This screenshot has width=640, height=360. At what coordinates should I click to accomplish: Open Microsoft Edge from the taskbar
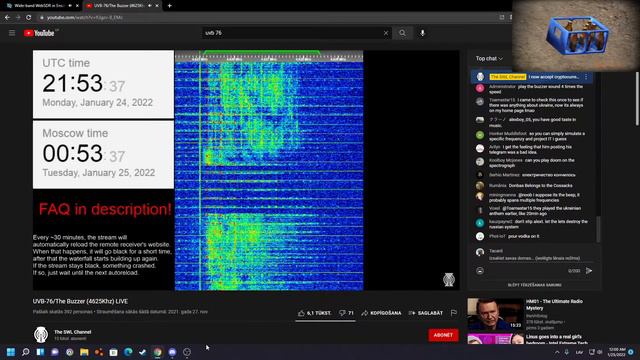pos(128,352)
